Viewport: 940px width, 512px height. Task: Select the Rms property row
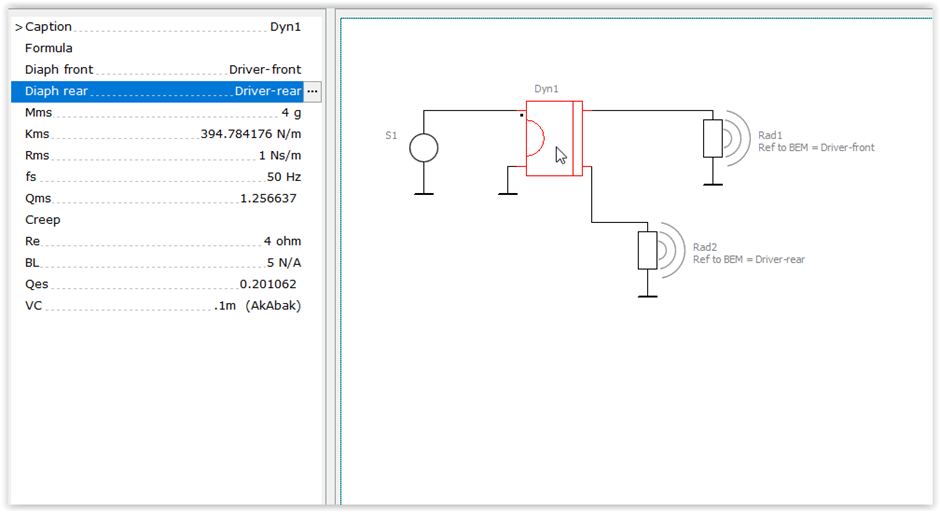click(162, 156)
